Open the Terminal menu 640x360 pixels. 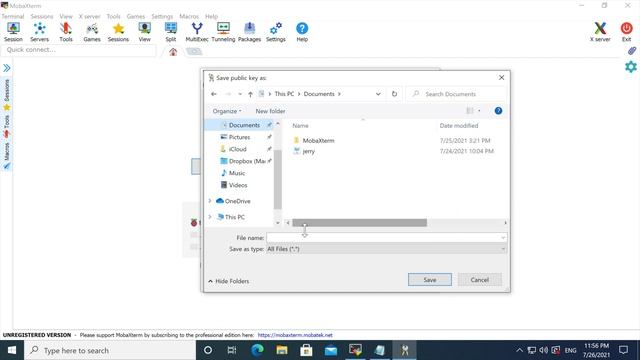click(13, 16)
